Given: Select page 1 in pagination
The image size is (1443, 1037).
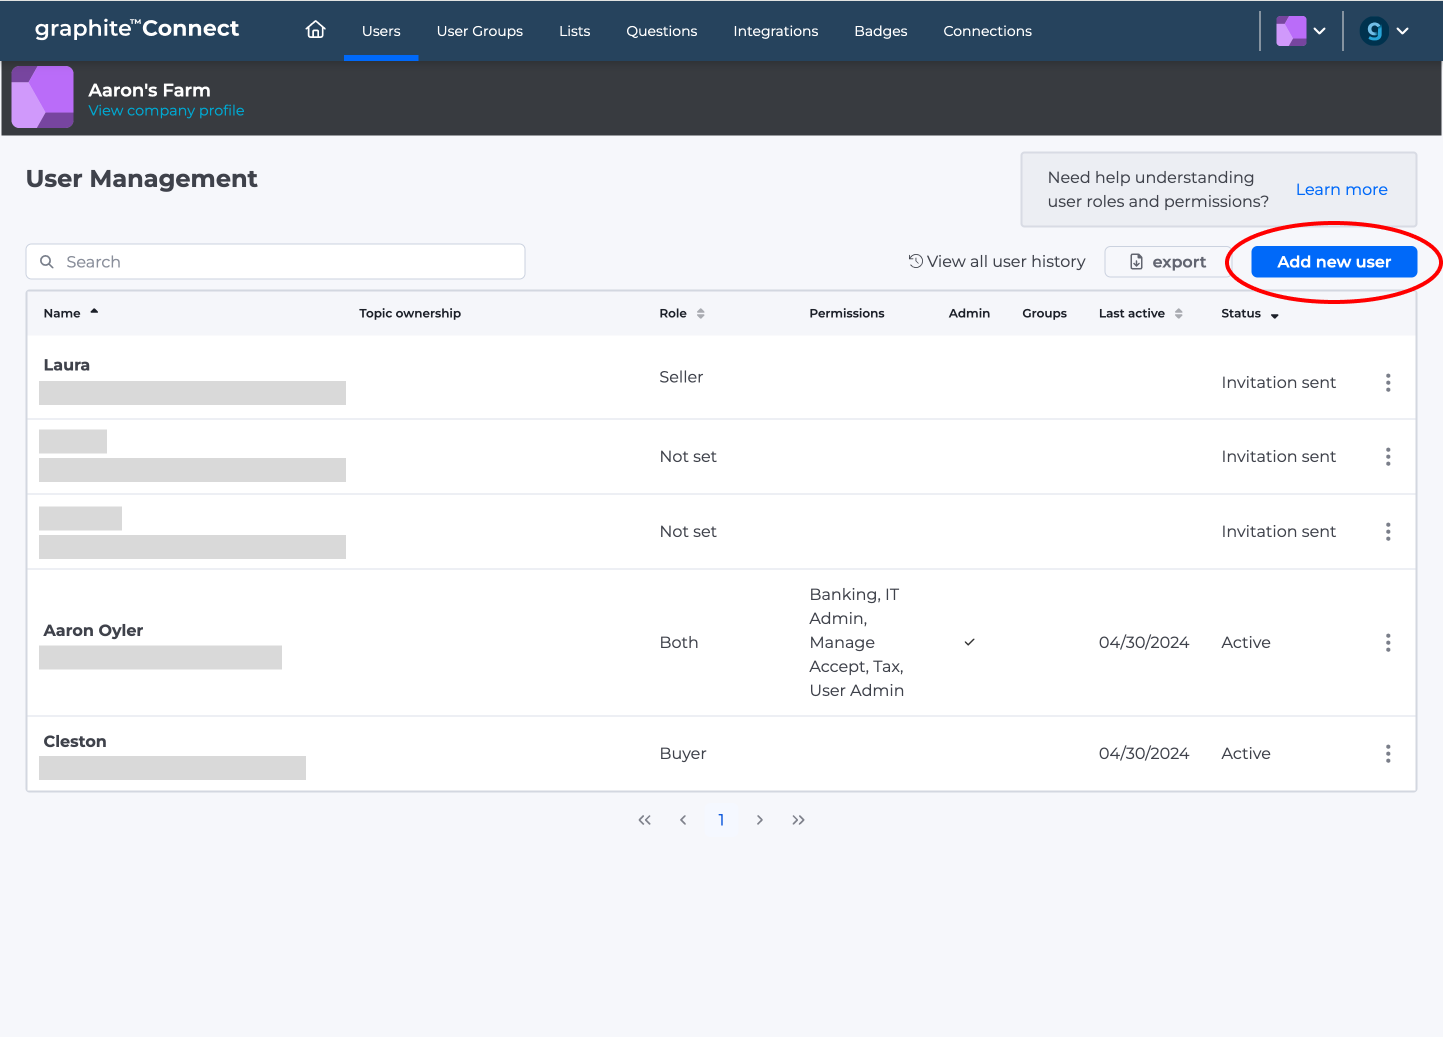Looking at the screenshot, I should pos(721,820).
